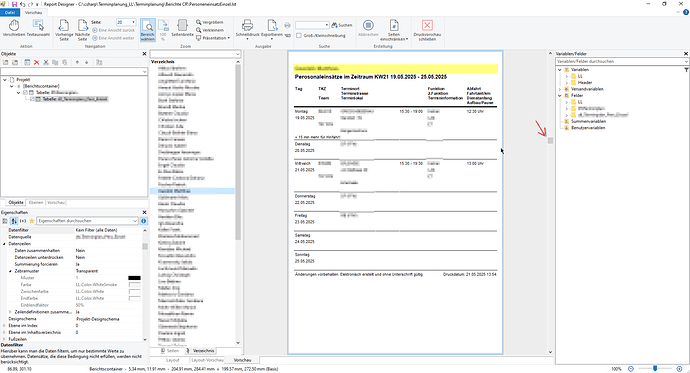Screen dimensions: 690x373
Task: Toggle alphabetical sort in Eigenschaften
Action: [x=14, y=221]
